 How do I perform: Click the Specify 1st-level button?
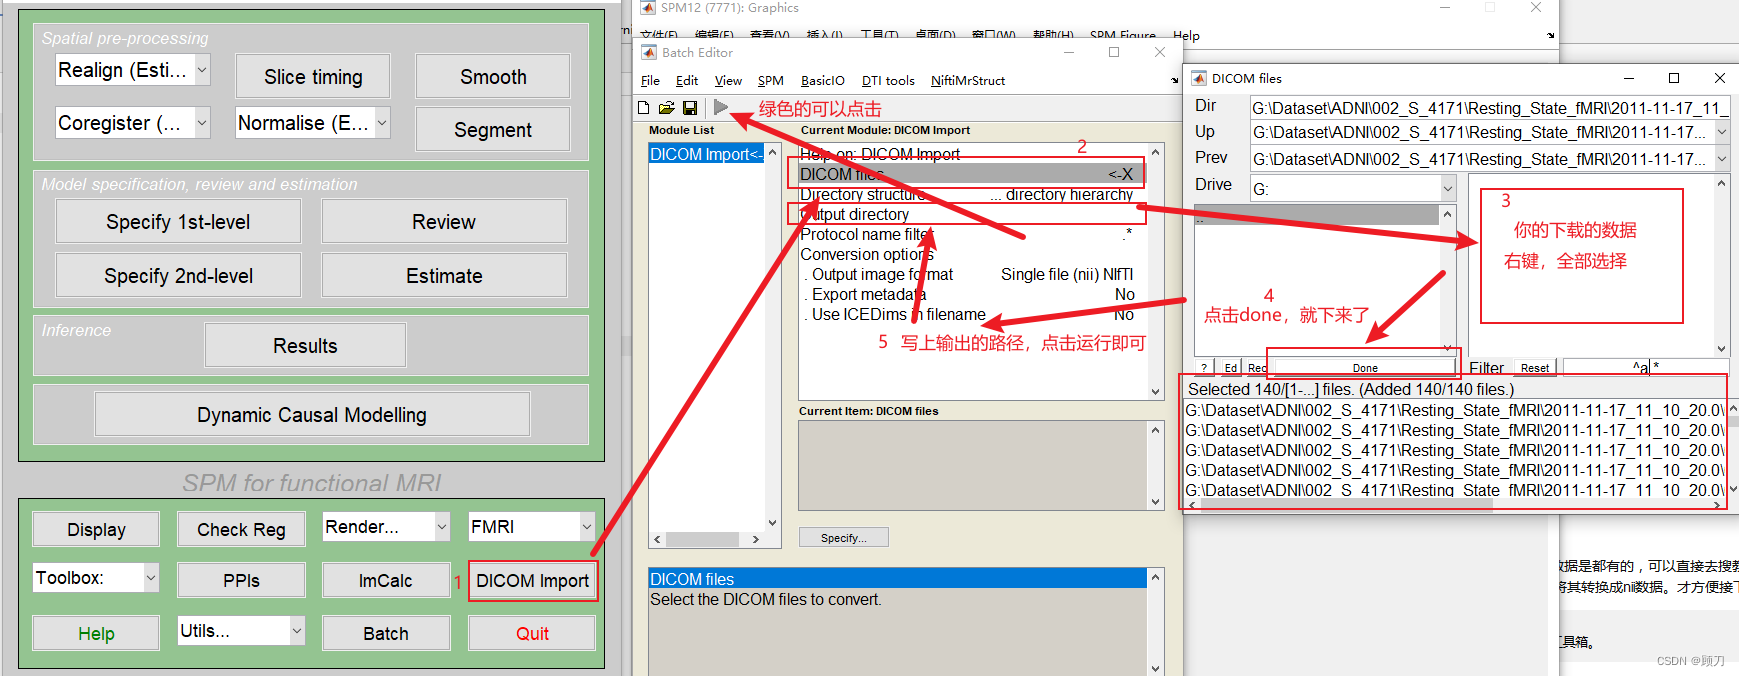[x=178, y=222]
